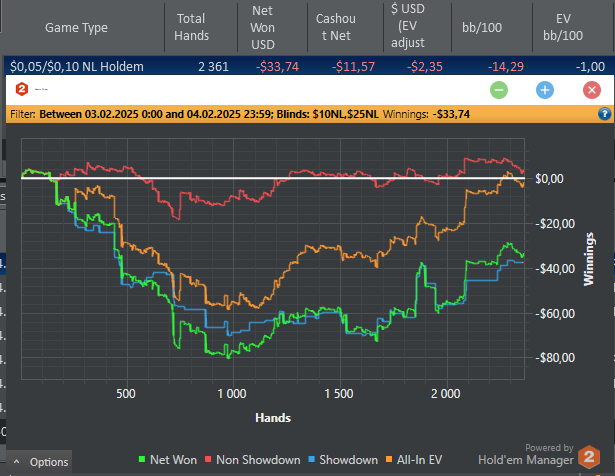The height and width of the screenshot is (476, 615).
Task: Click the blue maximize plus circle button
Action: click(x=545, y=89)
